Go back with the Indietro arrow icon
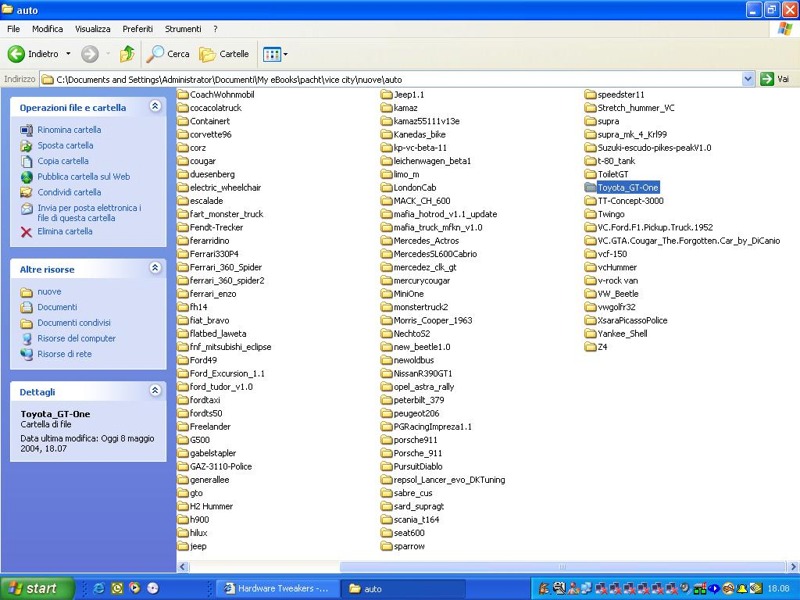 click(16, 54)
